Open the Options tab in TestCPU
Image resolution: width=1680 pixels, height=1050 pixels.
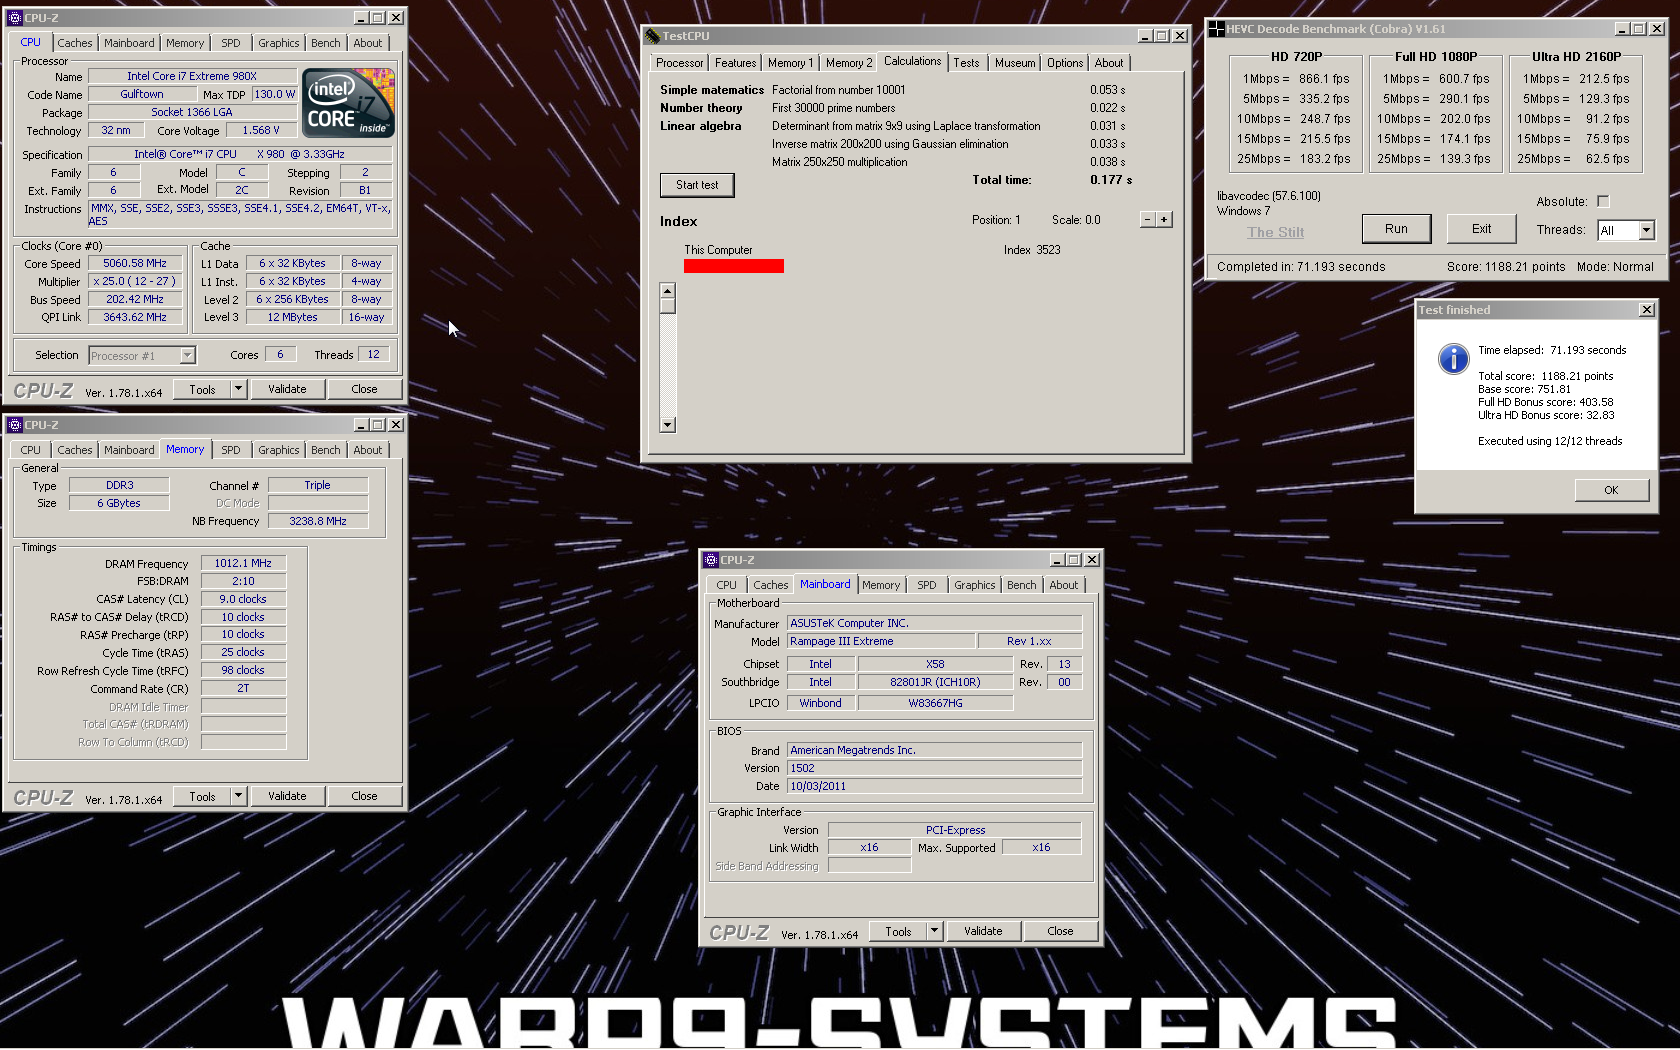1065,63
